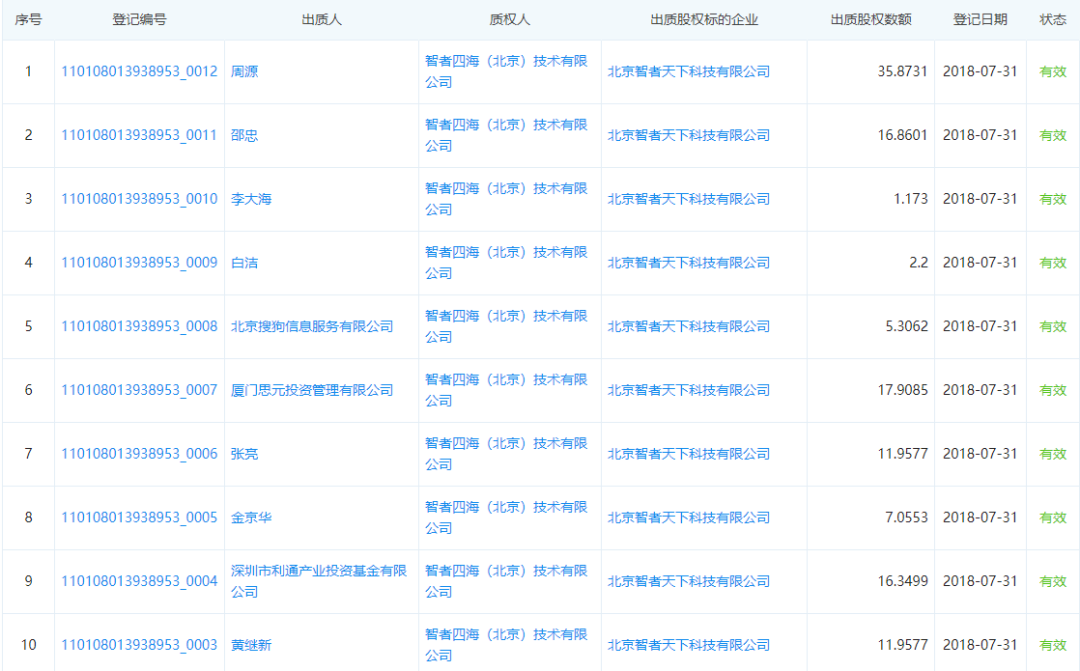1080x671 pixels.
Task: Click the 有效 status in row 5
Action: (x=1052, y=327)
